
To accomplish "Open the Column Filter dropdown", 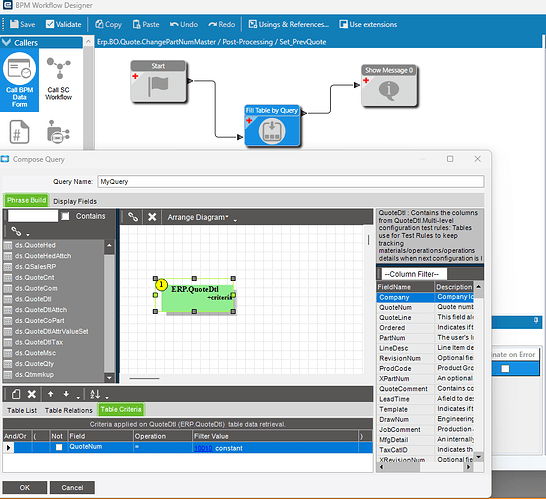I will click(x=414, y=274).
